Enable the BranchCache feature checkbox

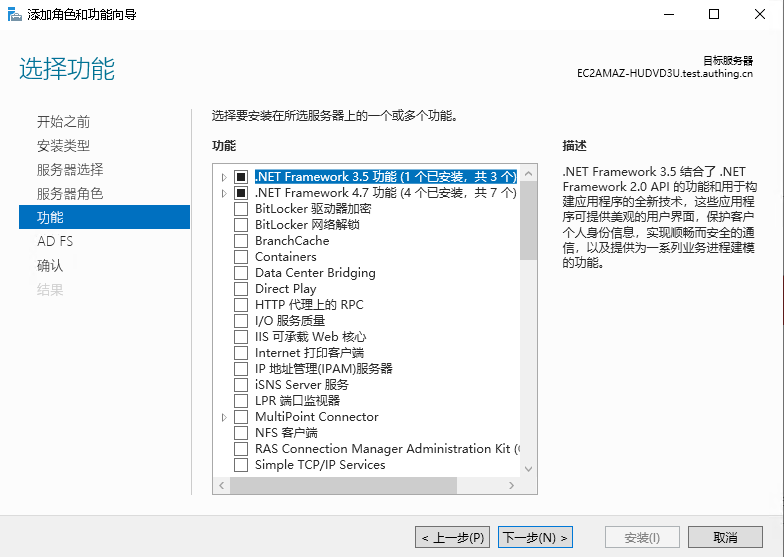[241, 241]
